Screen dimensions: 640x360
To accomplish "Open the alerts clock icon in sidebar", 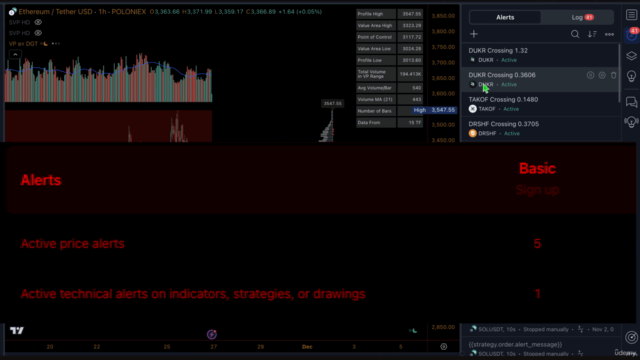I will pyautogui.click(x=631, y=36).
